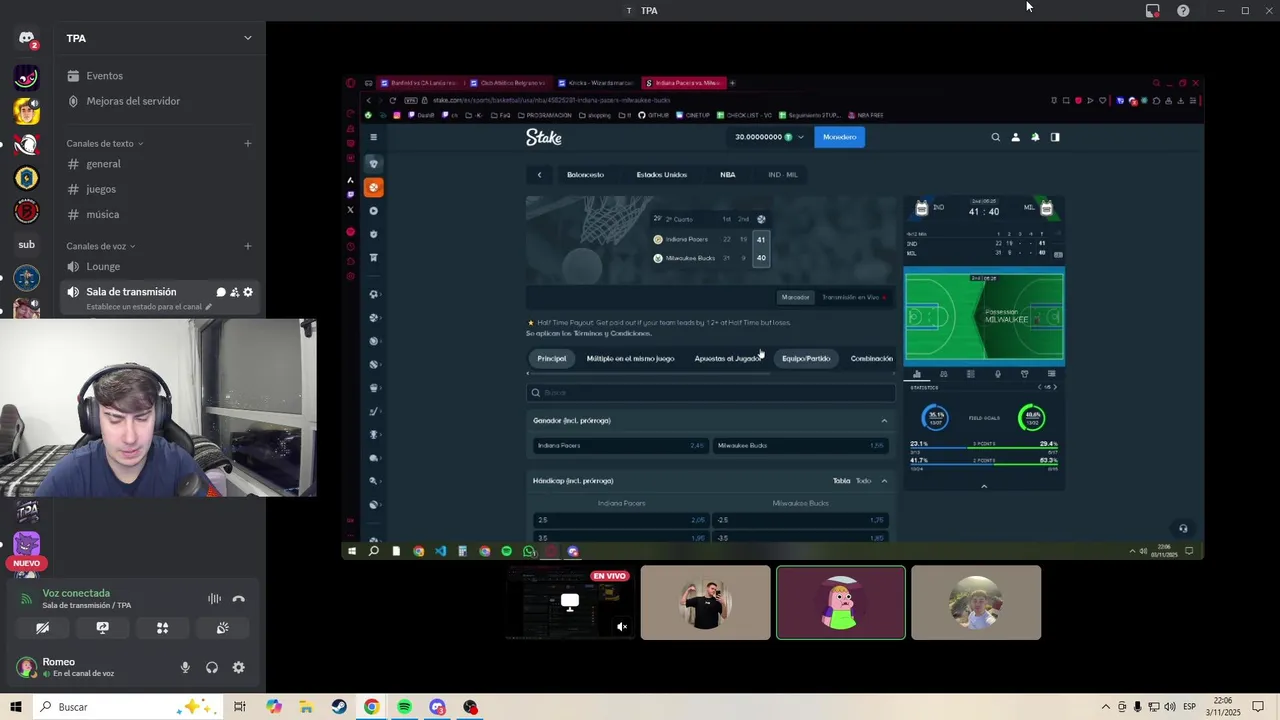Switch Hándicap view to Todo
The image size is (1280, 720).
[863, 481]
